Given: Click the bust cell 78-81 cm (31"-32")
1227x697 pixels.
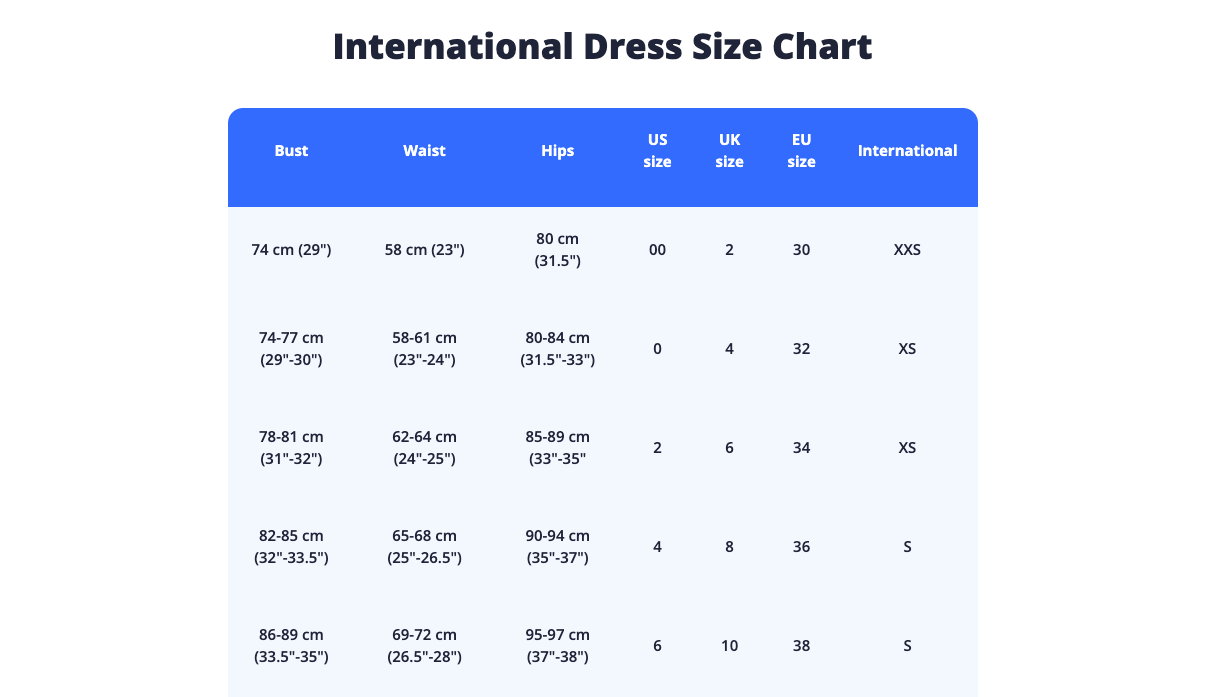Looking at the screenshot, I should [291, 448].
